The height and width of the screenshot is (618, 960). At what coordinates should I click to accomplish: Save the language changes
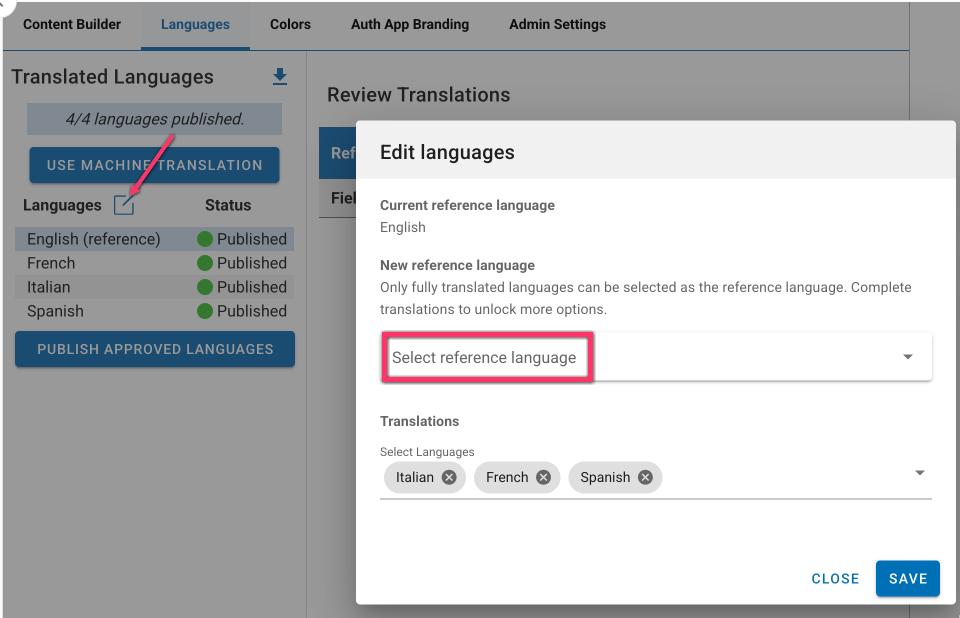(x=907, y=578)
